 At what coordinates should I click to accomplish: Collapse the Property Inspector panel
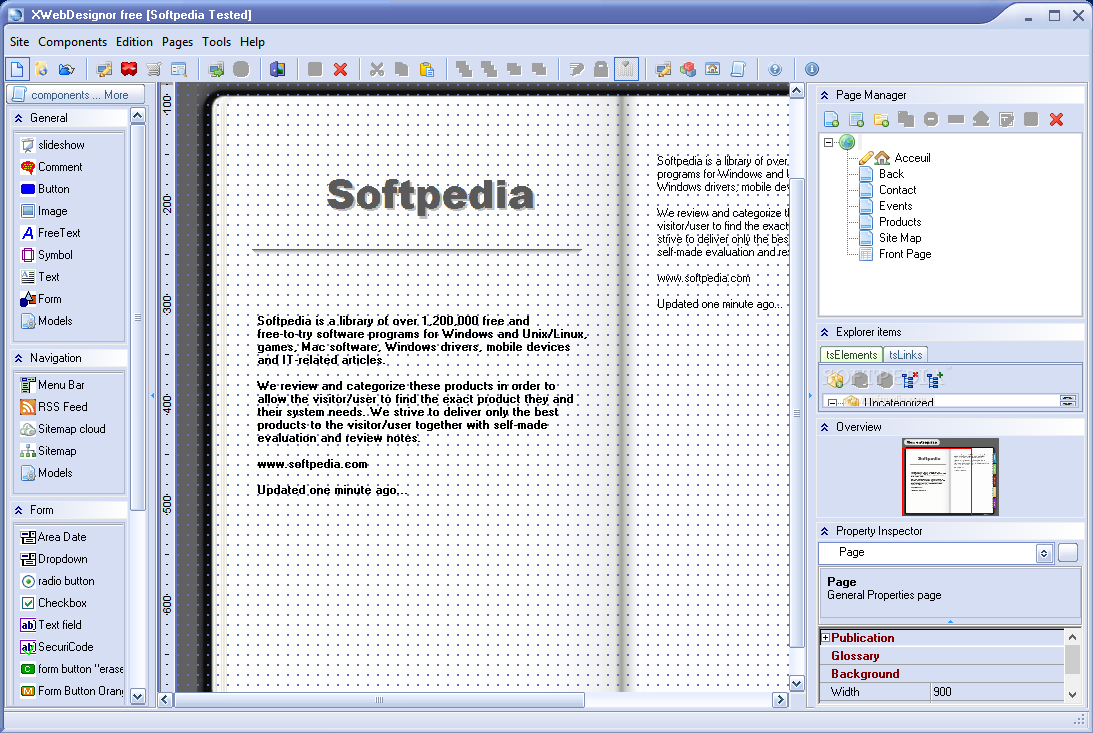pyautogui.click(x=825, y=531)
